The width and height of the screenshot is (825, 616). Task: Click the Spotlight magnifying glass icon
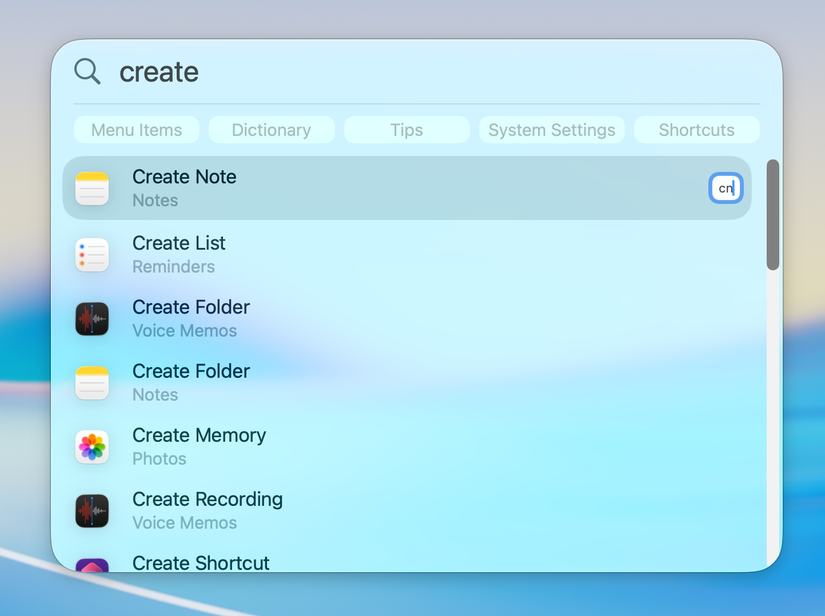tap(87, 71)
